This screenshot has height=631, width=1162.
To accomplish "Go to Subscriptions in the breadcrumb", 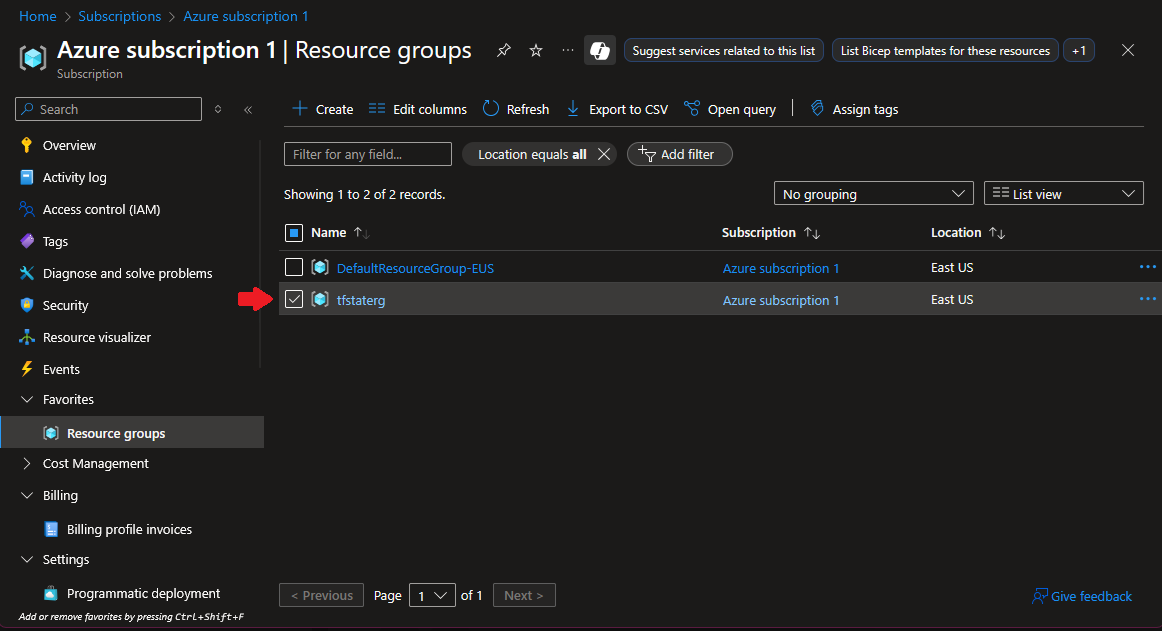I will [119, 16].
